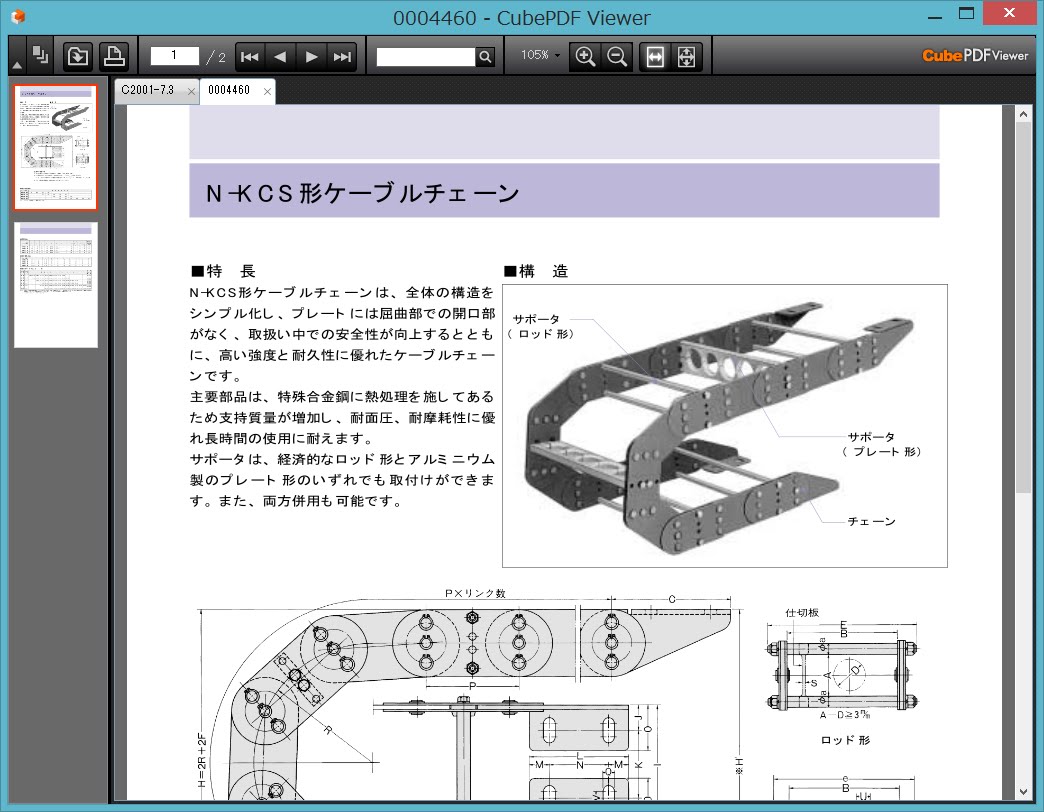Screen dimensions: 1044x812
Task: Click the P×リンク数 dimension label
Action: tap(475, 593)
